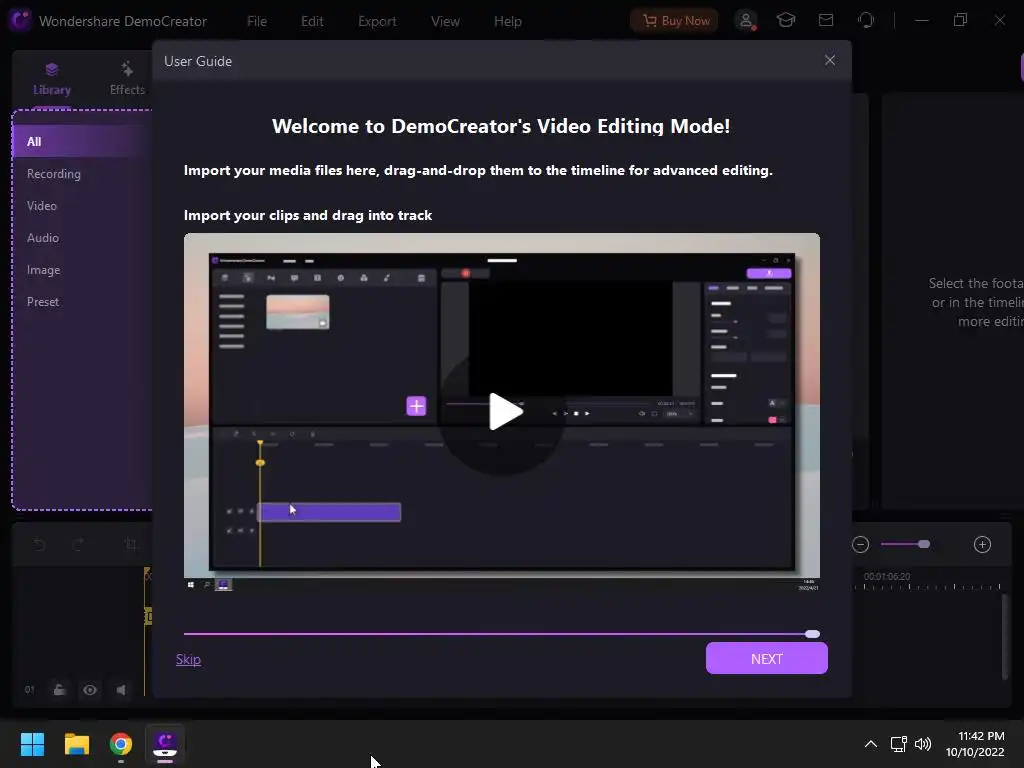Select the Video library category
The width and height of the screenshot is (1024, 768).
[41, 206]
